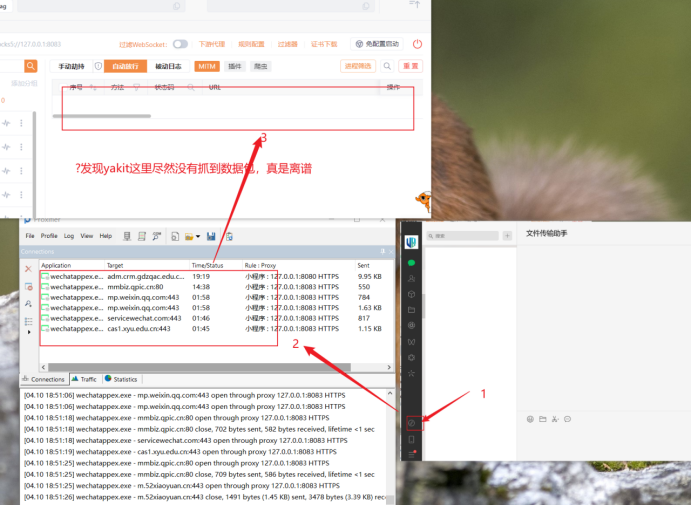The height and width of the screenshot is (505, 691).
Task: Click the sort icon on 序号 column
Action: click(93, 87)
